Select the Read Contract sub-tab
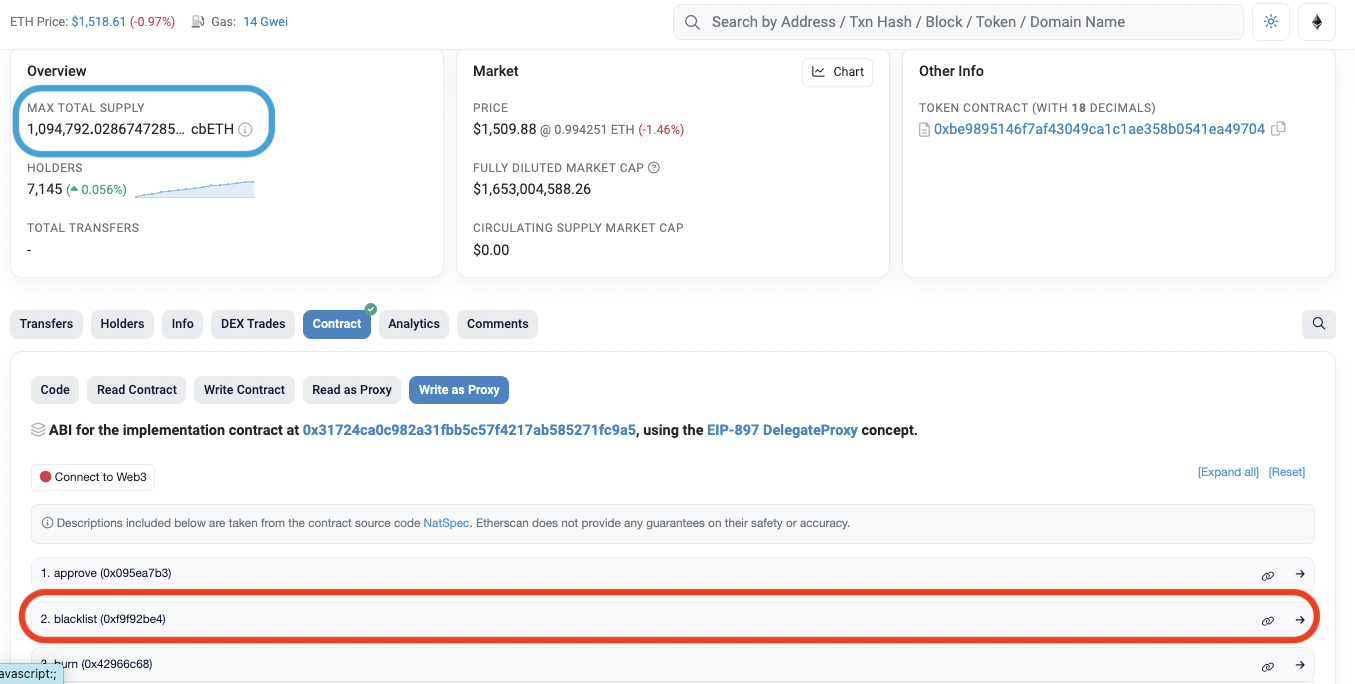The height and width of the screenshot is (684, 1355). pos(137,390)
